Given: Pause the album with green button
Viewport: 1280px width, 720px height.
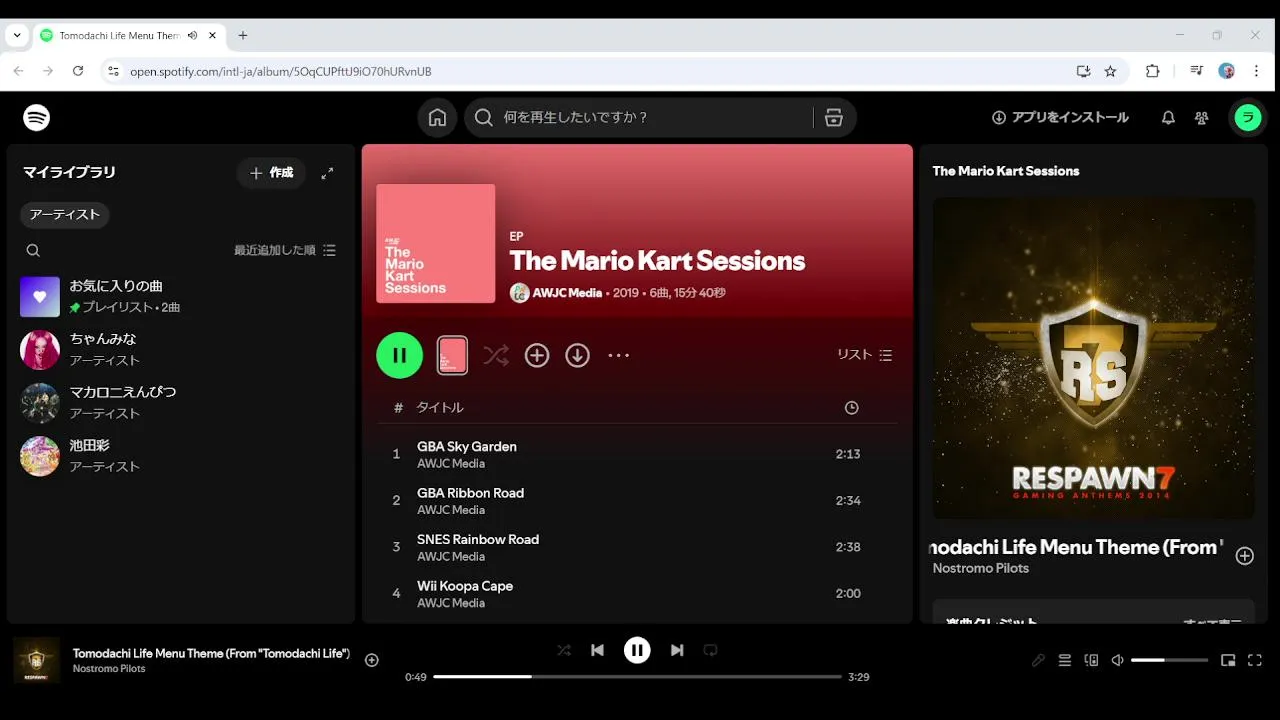Looking at the screenshot, I should pyautogui.click(x=400, y=355).
